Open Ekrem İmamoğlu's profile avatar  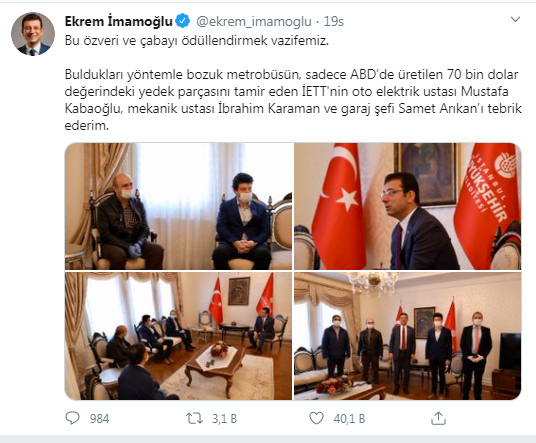[33, 34]
